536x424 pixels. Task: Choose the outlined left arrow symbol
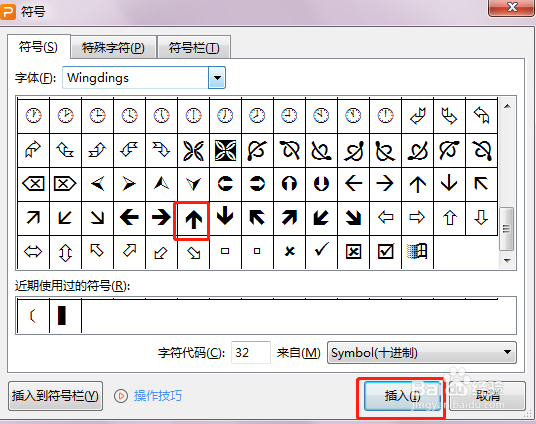pyautogui.click(x=386, y=218)
